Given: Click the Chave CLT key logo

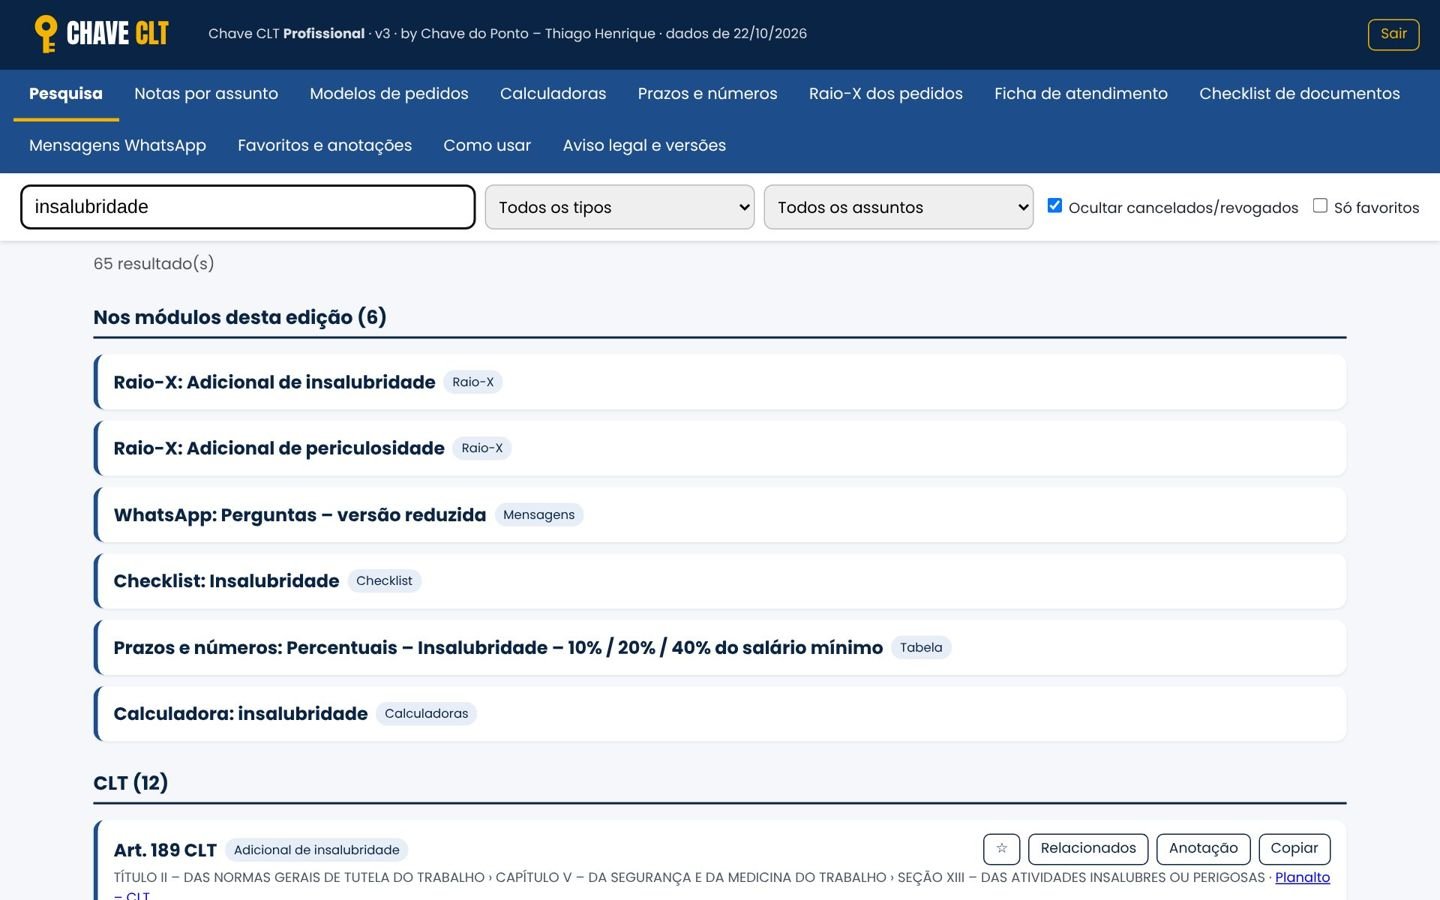Looking at the screenshot, I should click(x=101, y=34).
